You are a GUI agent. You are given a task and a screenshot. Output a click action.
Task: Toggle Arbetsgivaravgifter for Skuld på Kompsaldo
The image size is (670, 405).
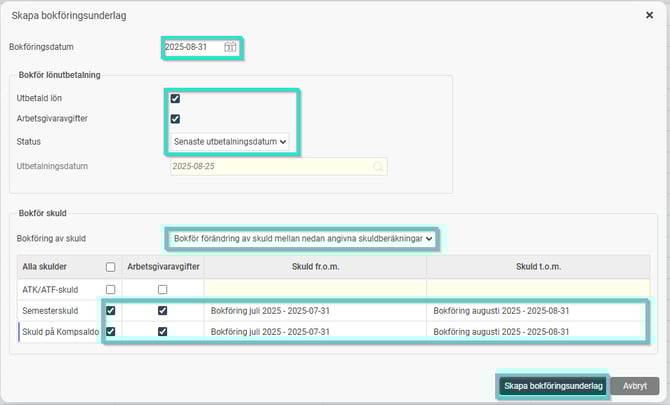coord(162,331)
